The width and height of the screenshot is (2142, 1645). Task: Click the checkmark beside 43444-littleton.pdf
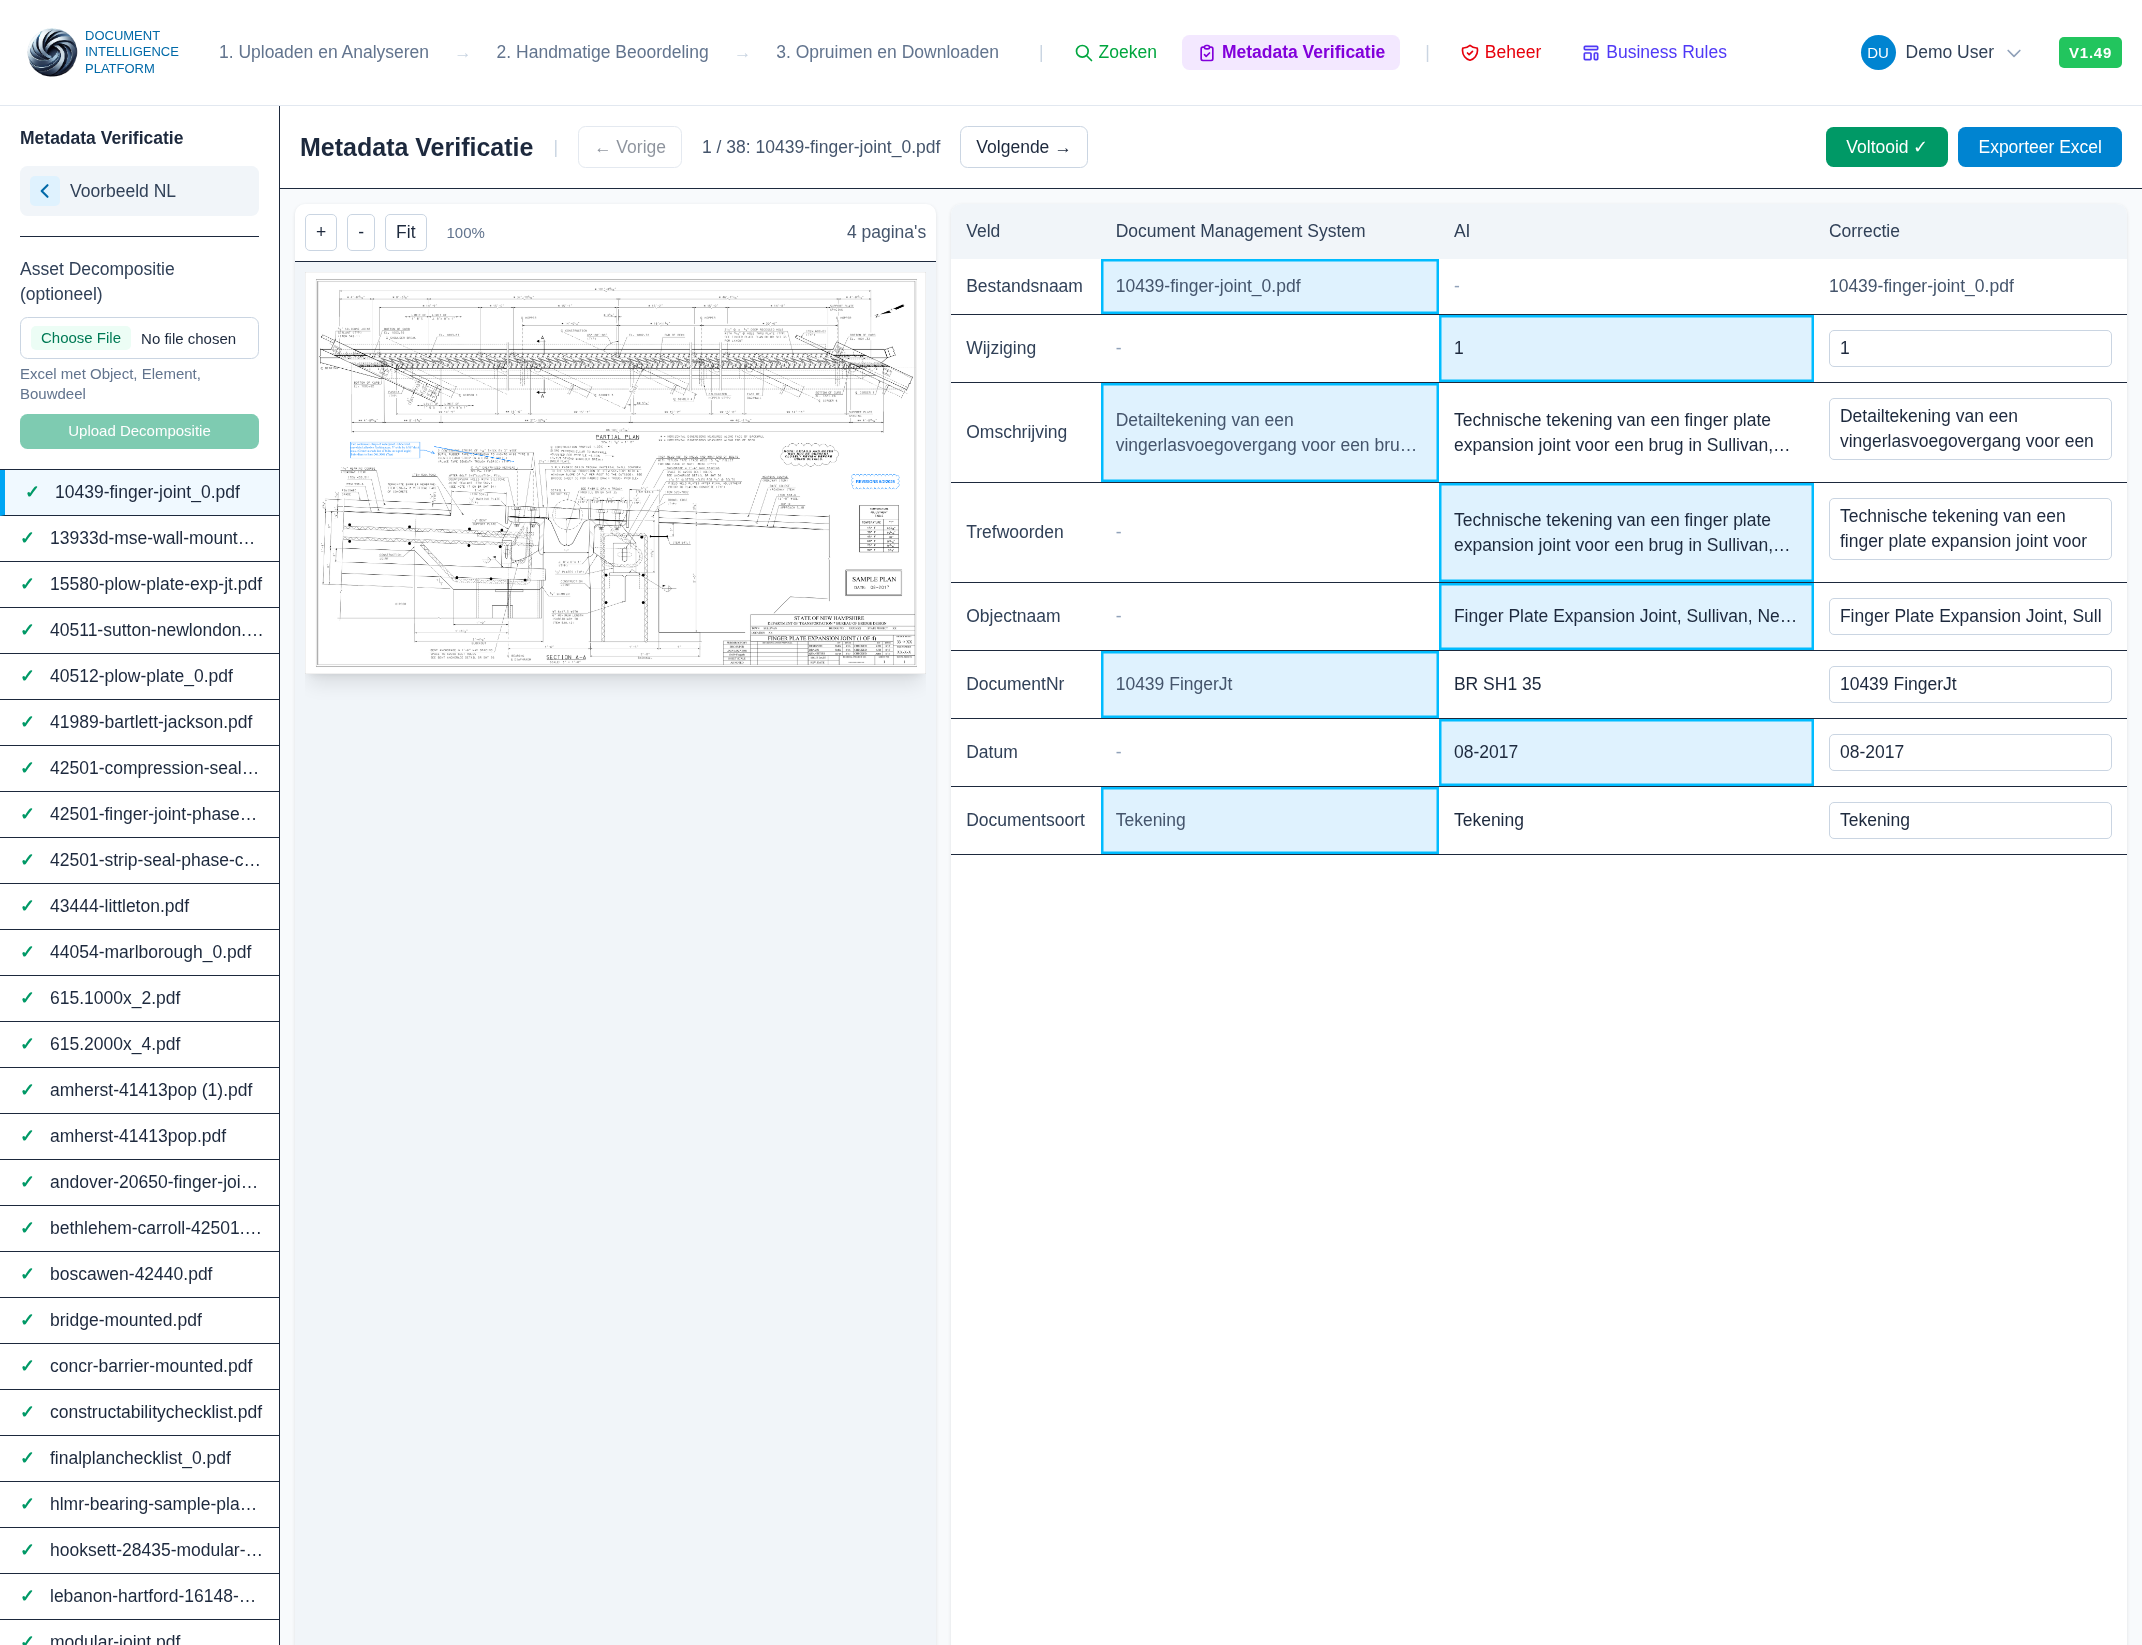[27, 906]
